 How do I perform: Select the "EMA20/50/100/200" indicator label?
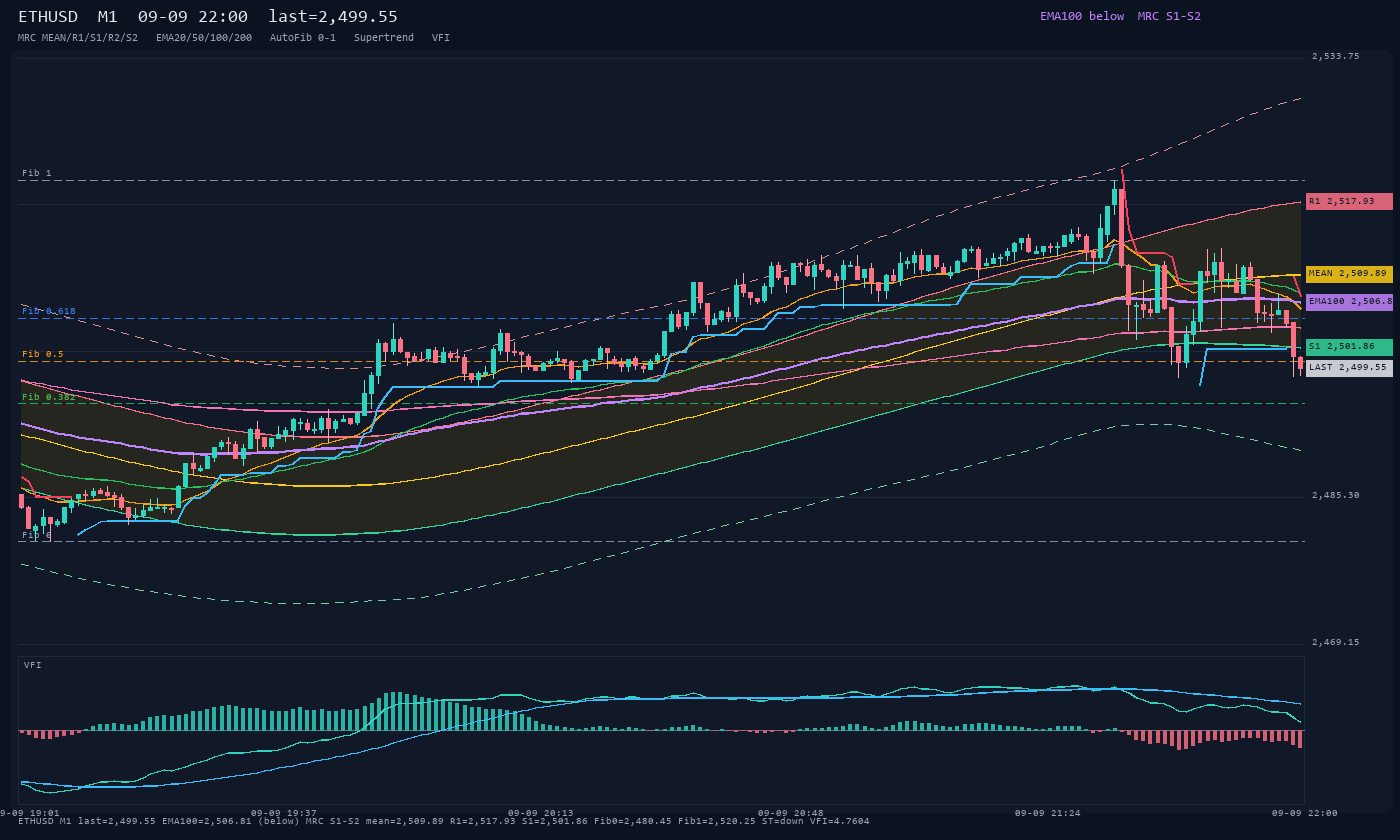(x=204, y=37)
